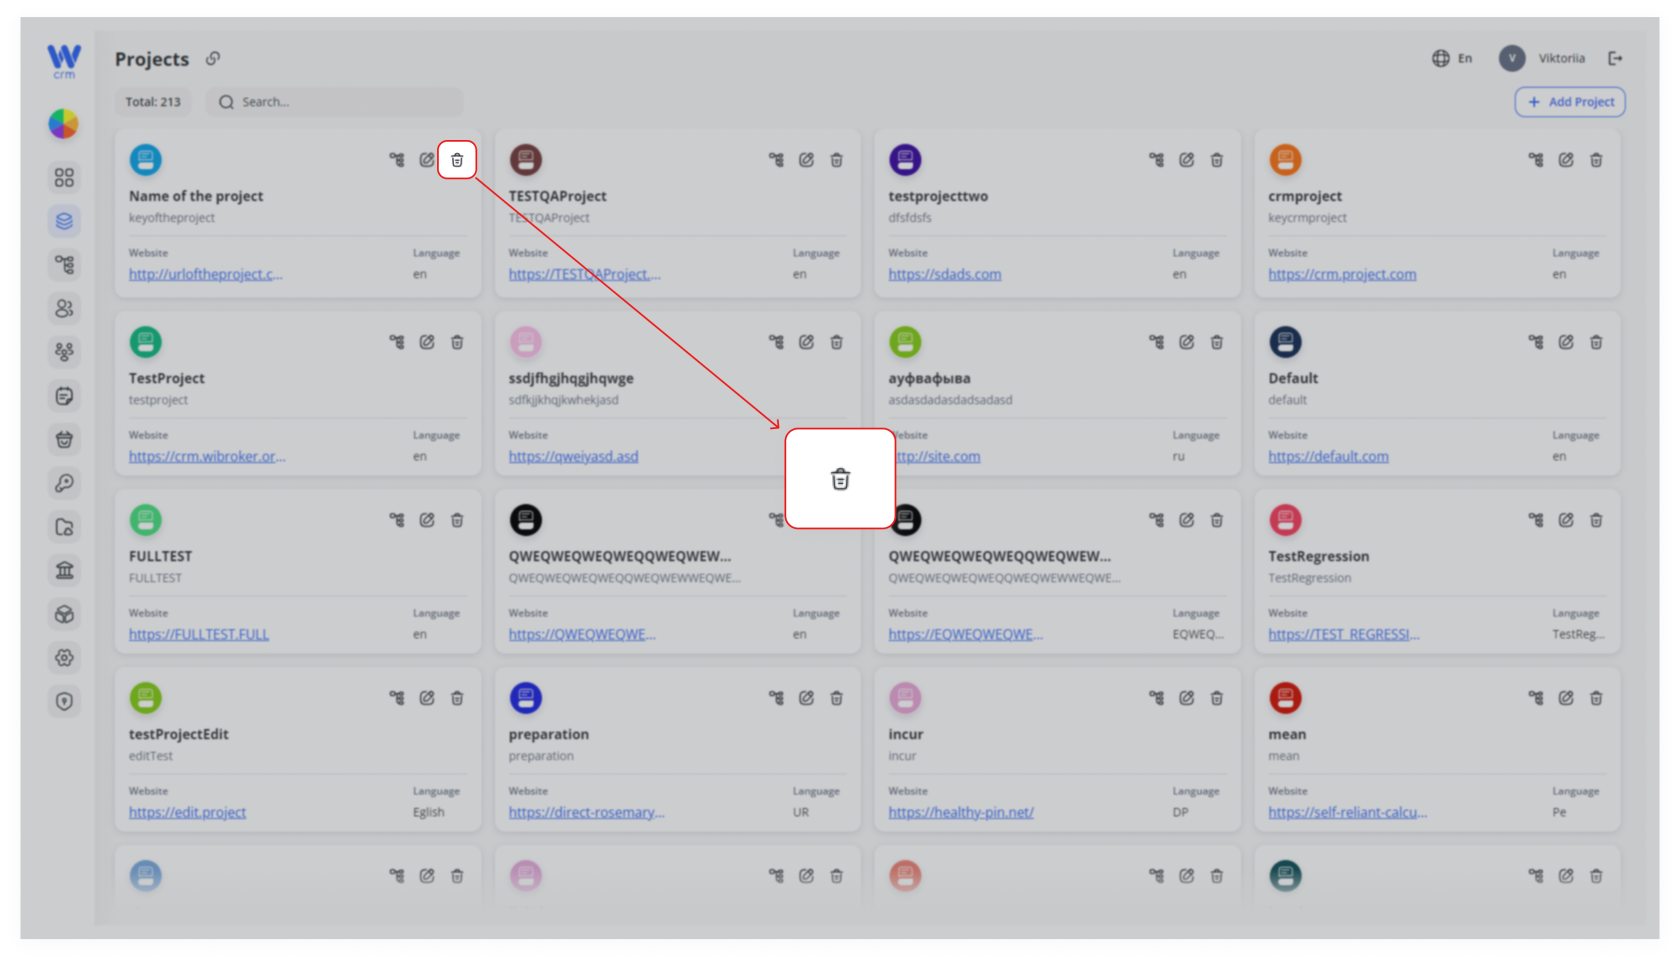1680x963 pixels.
Task: Open the key icon in sidebar
Action: click(x=64, y=483)
